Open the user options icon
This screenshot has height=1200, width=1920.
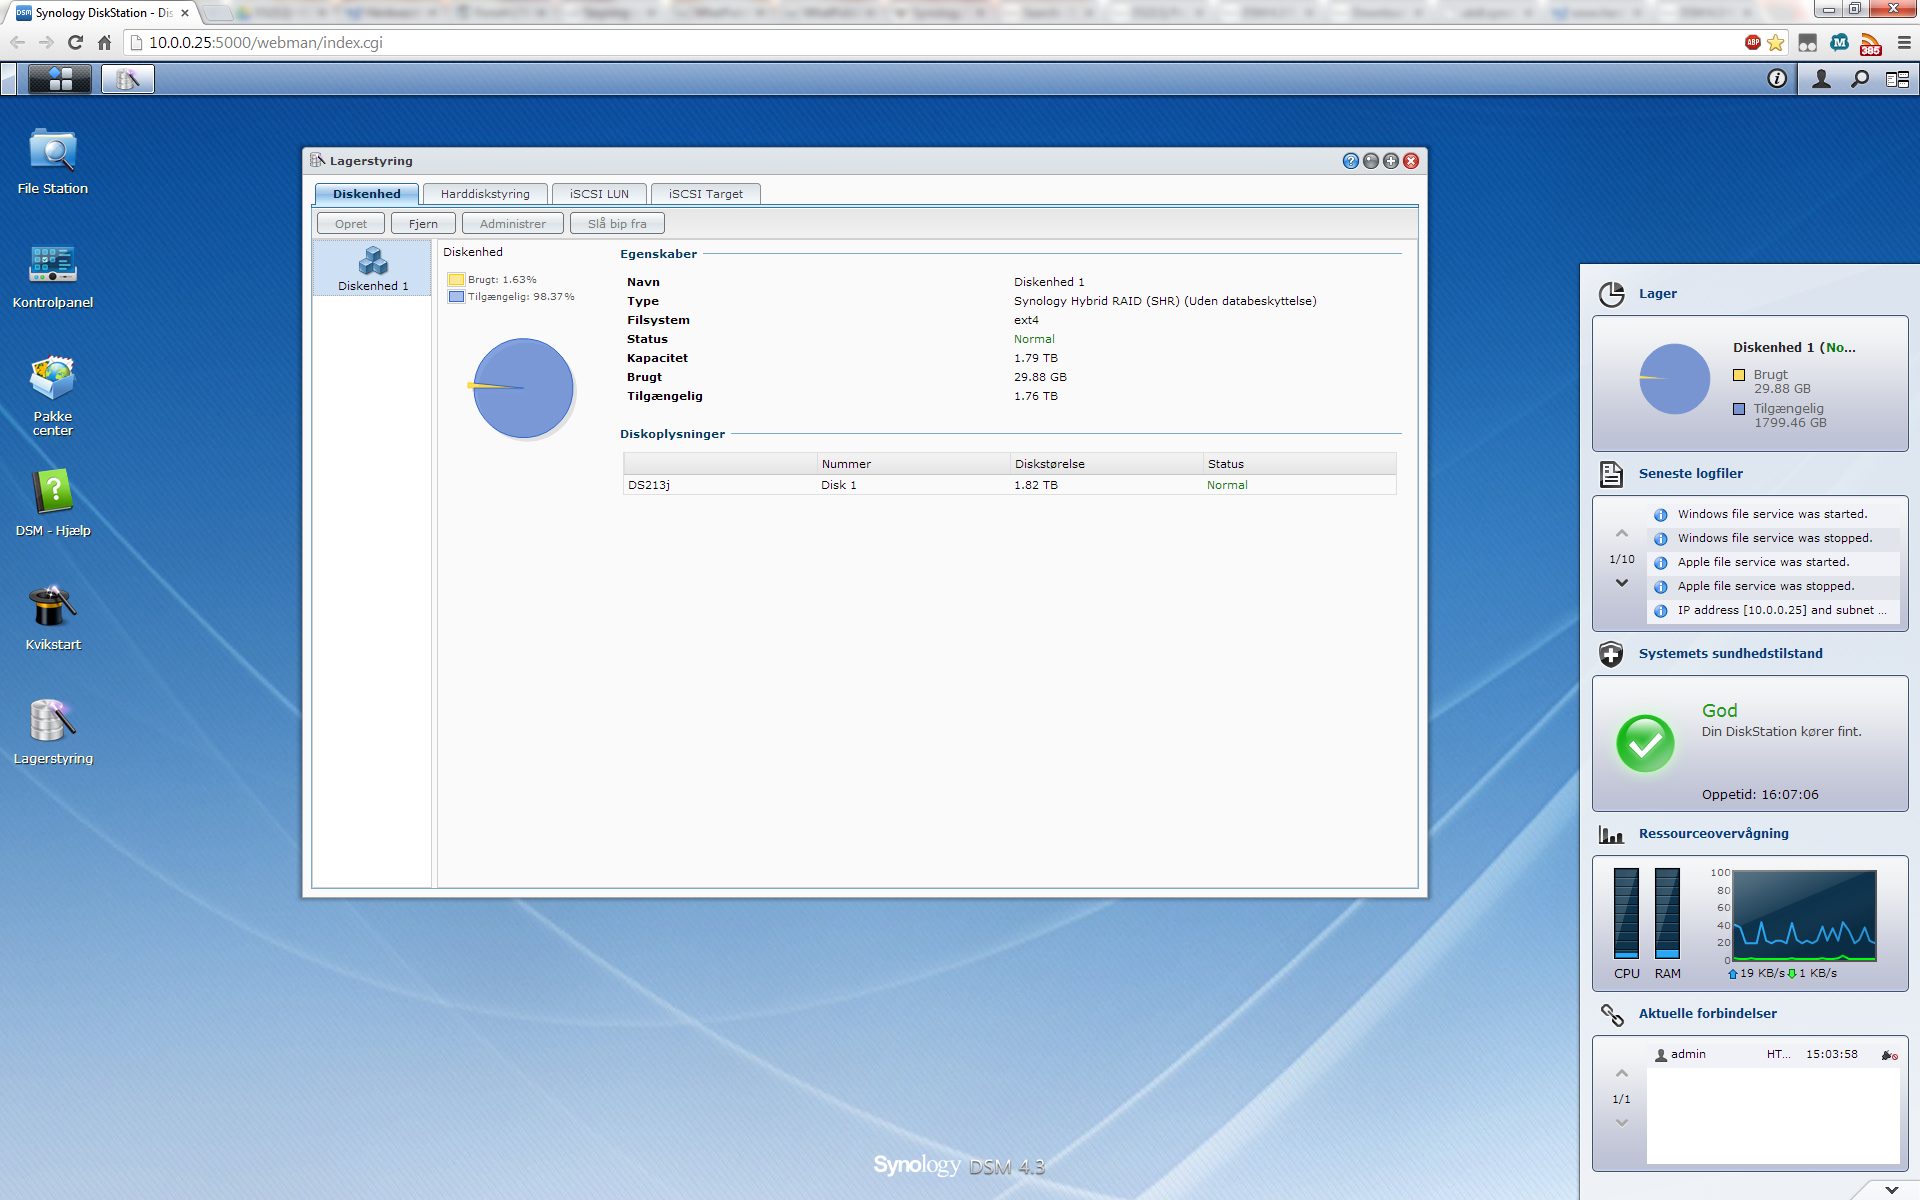1822,79
